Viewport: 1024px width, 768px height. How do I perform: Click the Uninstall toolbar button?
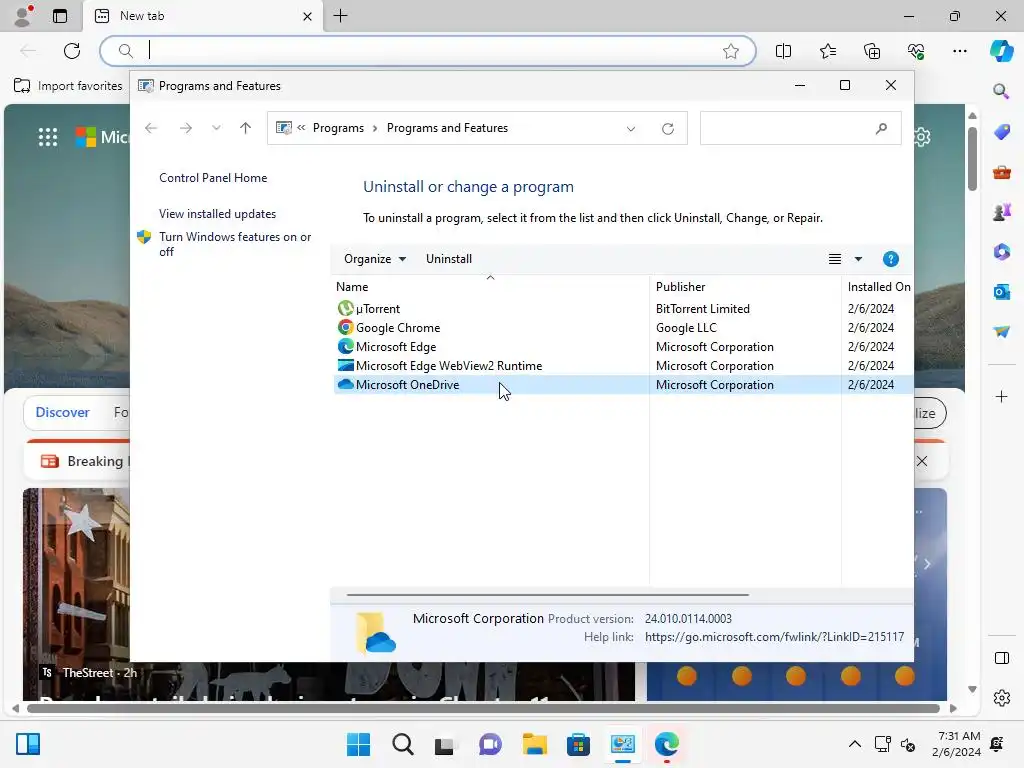coord(449,259)
